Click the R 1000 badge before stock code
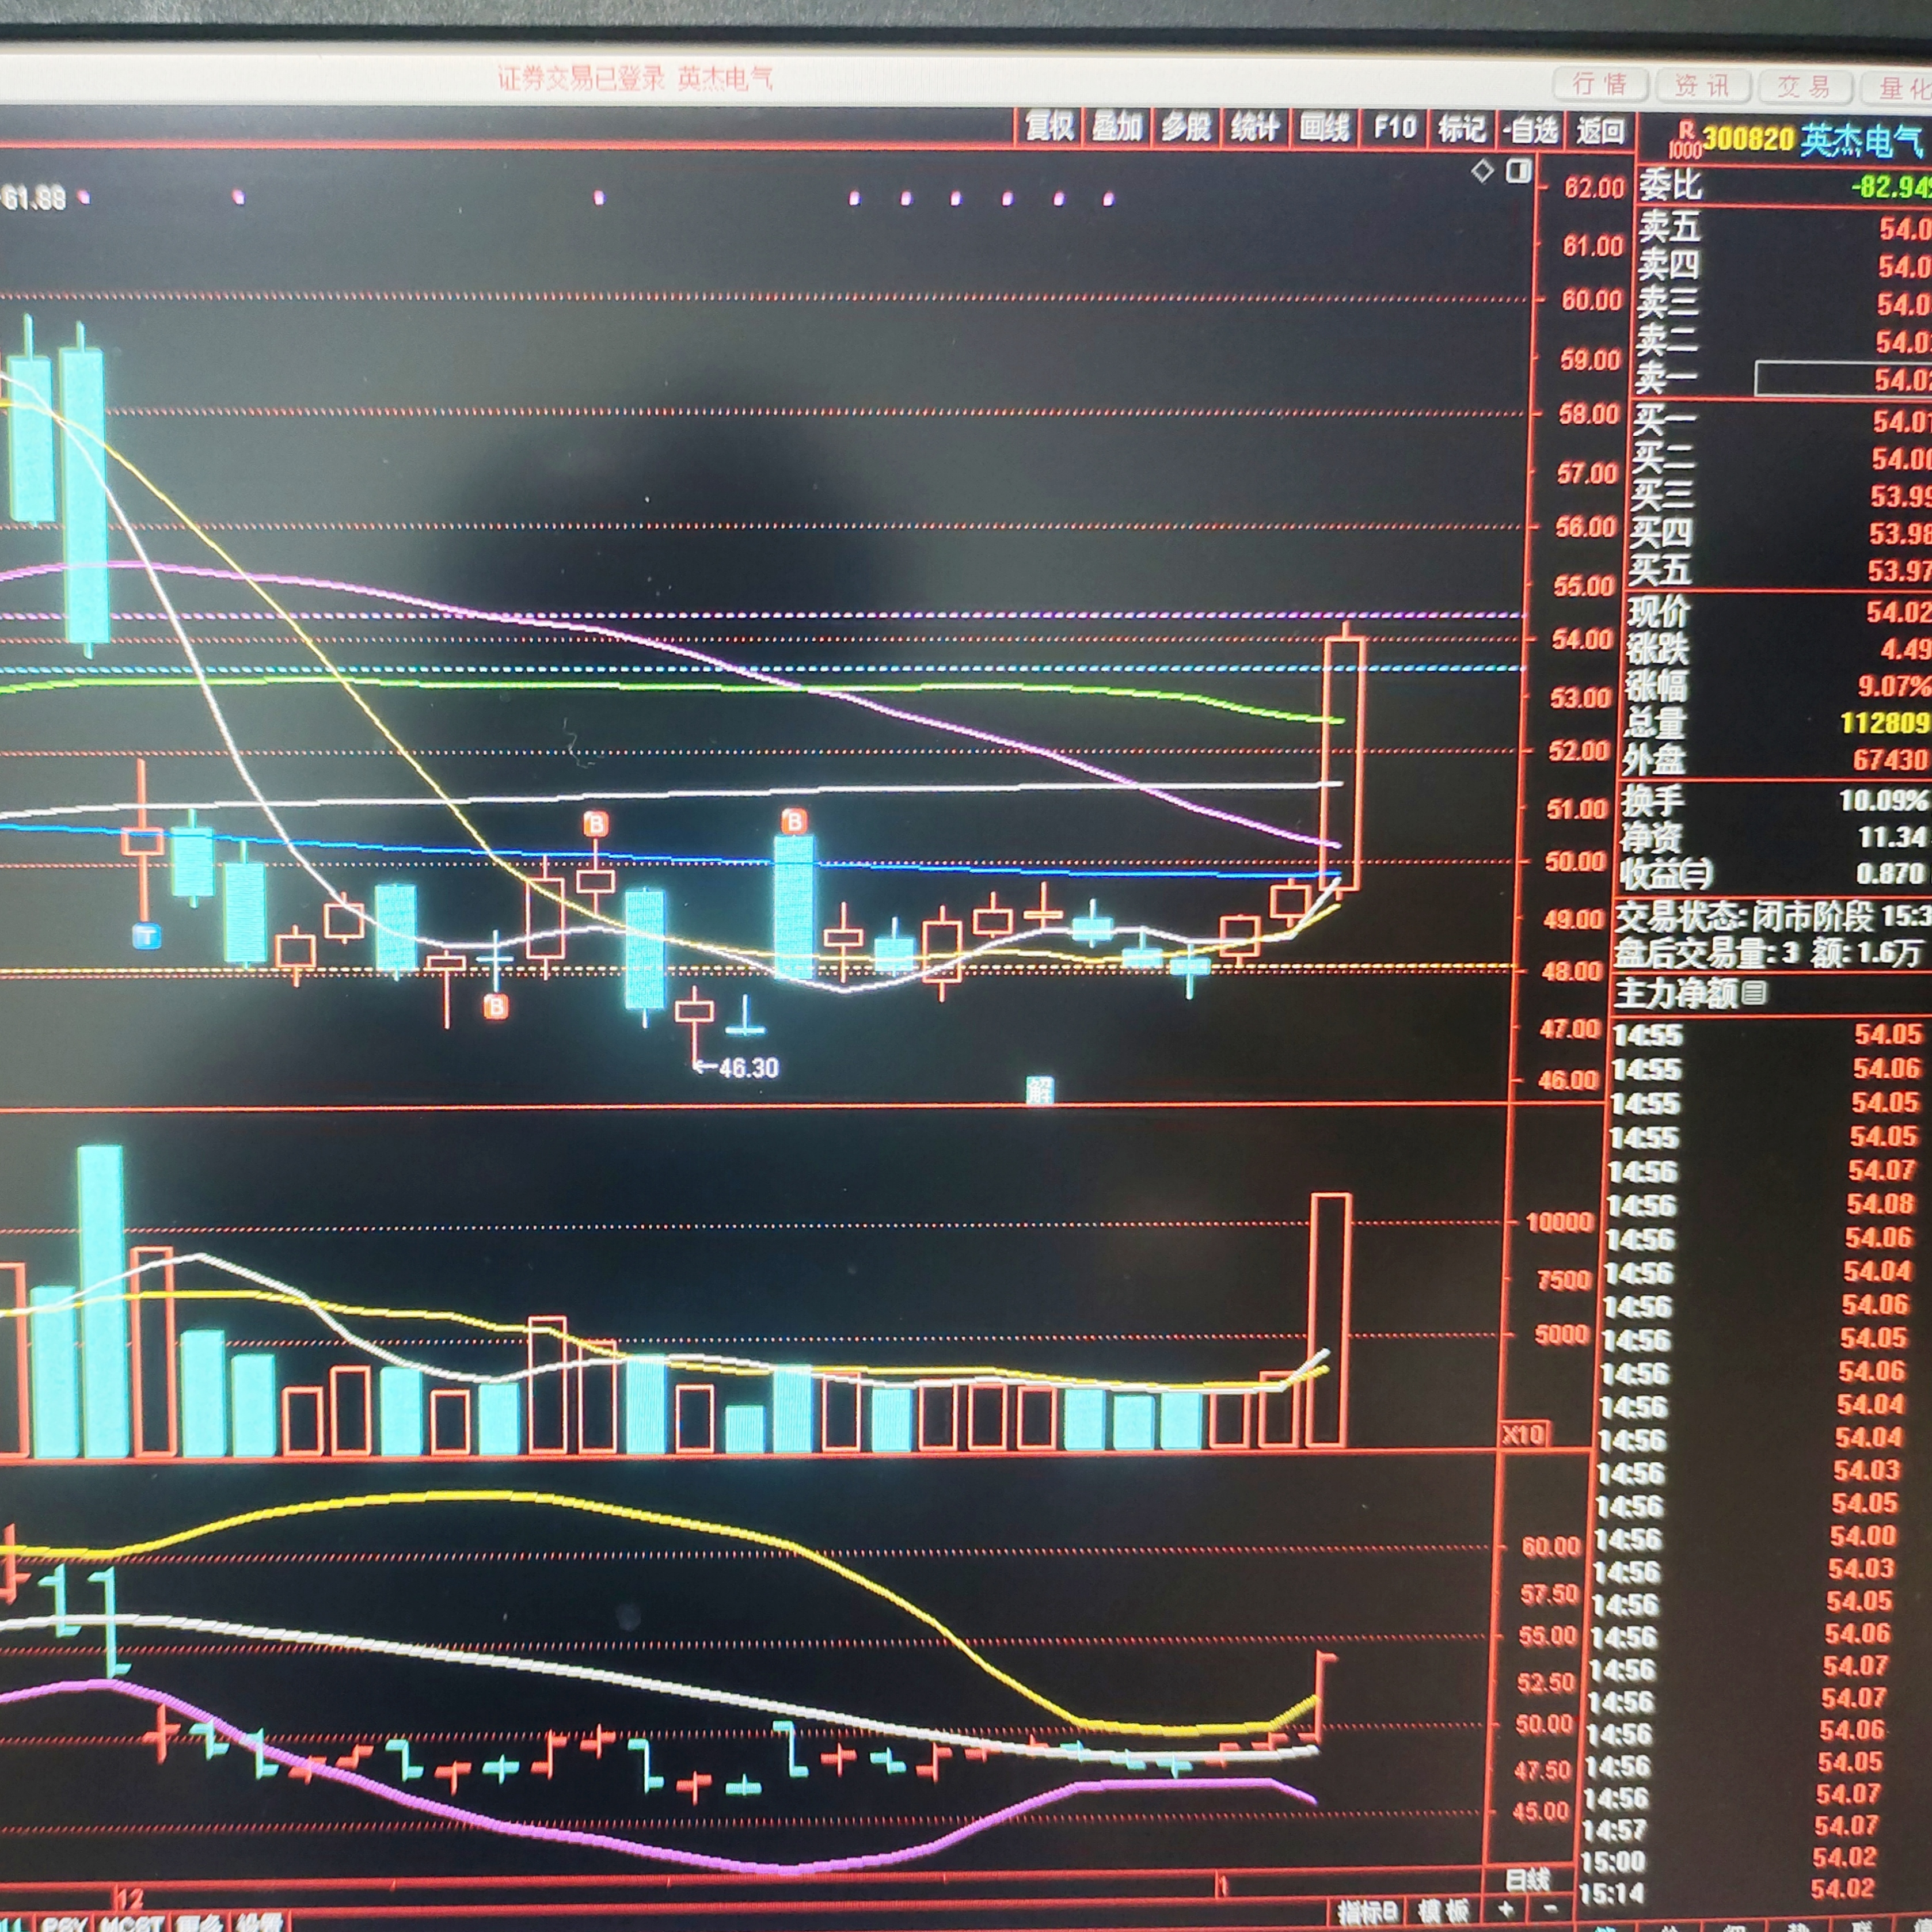This screenshot has width=1932, height=1932. pyautogui.click(x=1685, y=139)
